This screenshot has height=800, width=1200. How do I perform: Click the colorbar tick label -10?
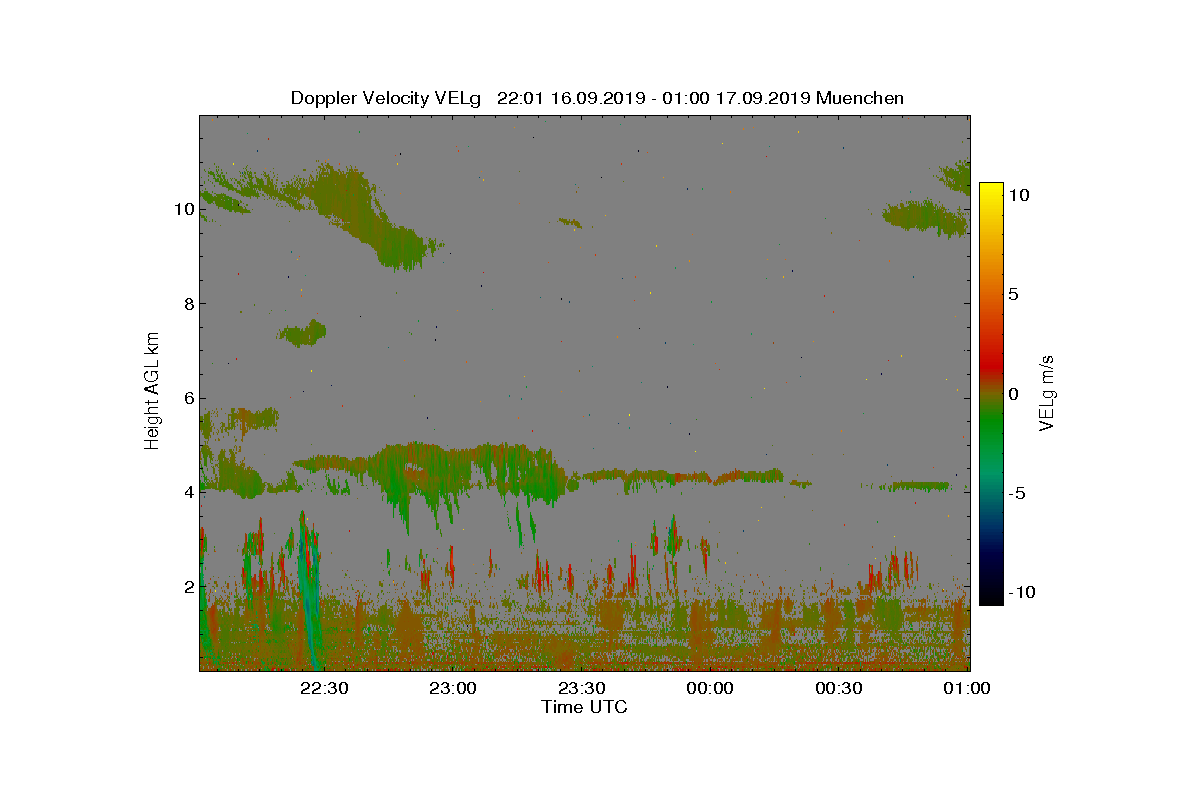point(1020,592)
